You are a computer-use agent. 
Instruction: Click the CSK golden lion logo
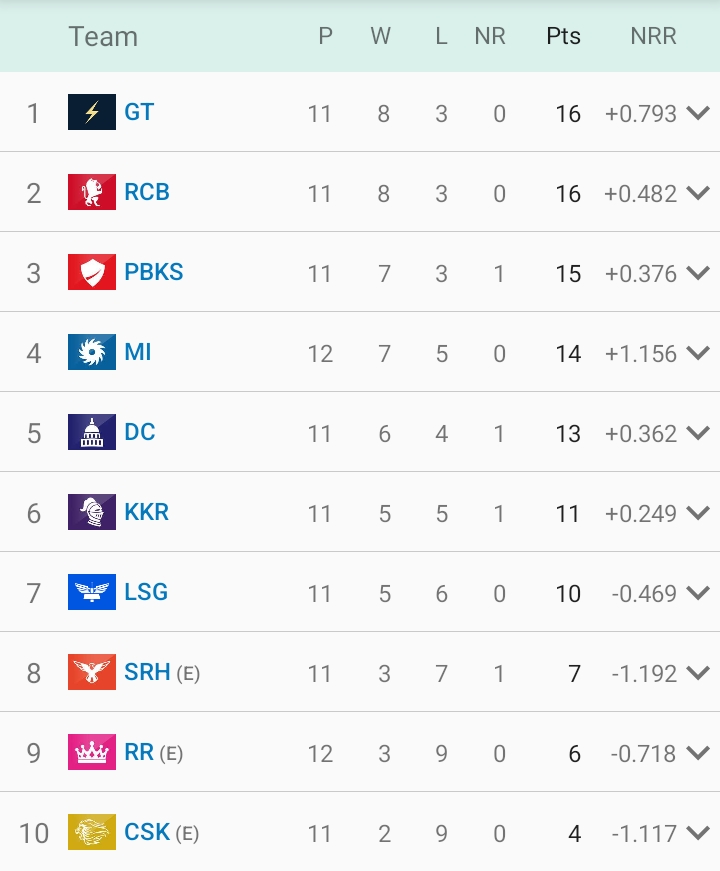[92, 832]
